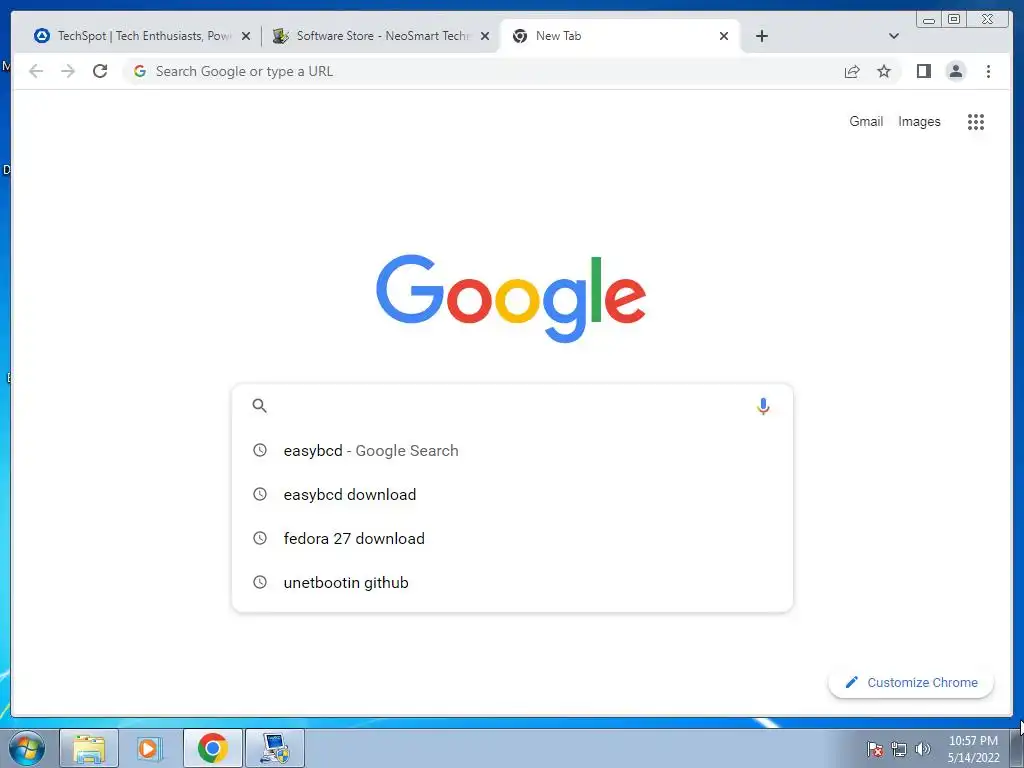1024x768 pixels.
Task: Select the easybcd download suggestion
Action: click(512, 494)
